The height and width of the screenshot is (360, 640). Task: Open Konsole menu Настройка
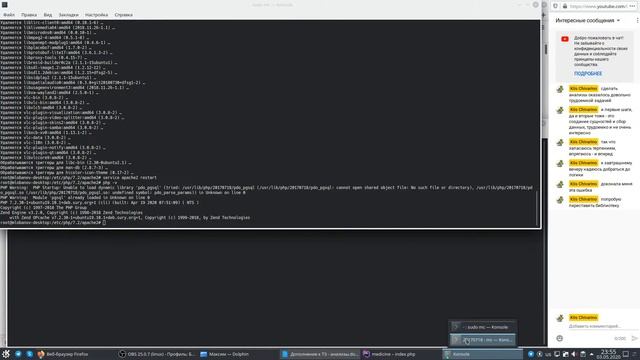96,15
